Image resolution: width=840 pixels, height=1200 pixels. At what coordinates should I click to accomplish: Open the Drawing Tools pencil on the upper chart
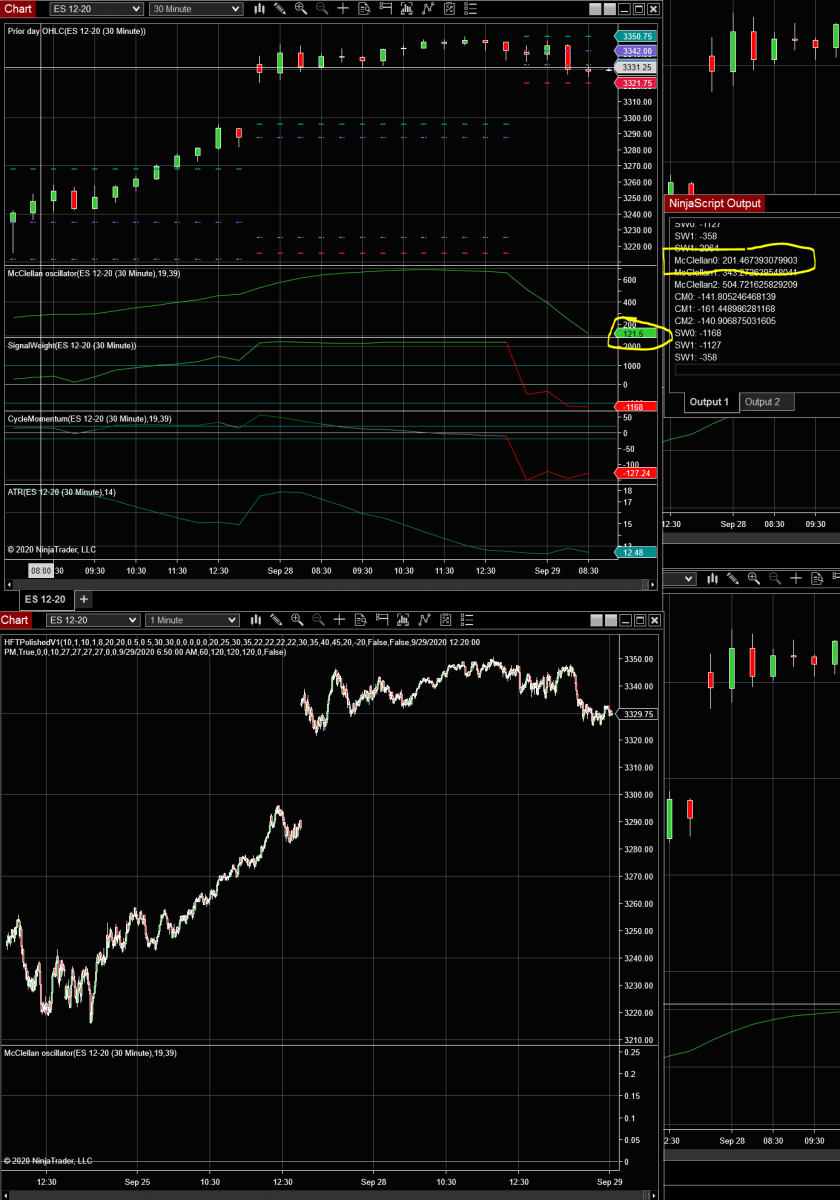(x=279, y=8)
